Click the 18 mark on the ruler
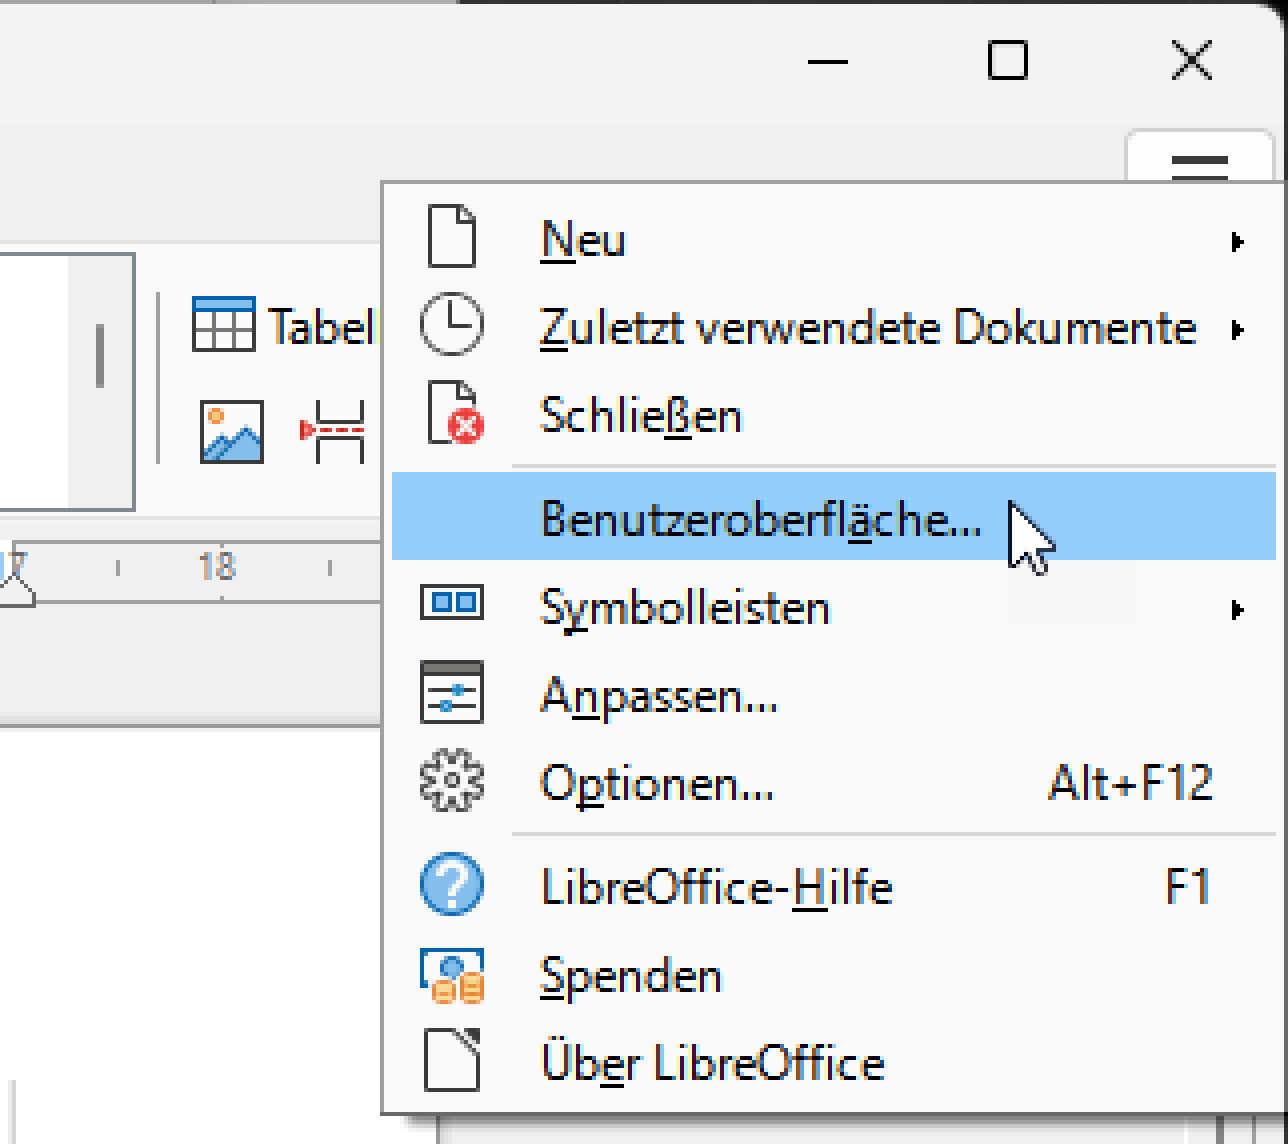This screenshot has width=1288, height=1144. tap(217, 567)
